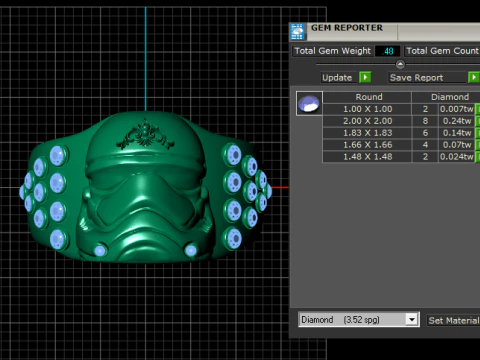Click the 0.07tw weight cell
The height and width of the screenshot is (360, 480).
point(456,145)
